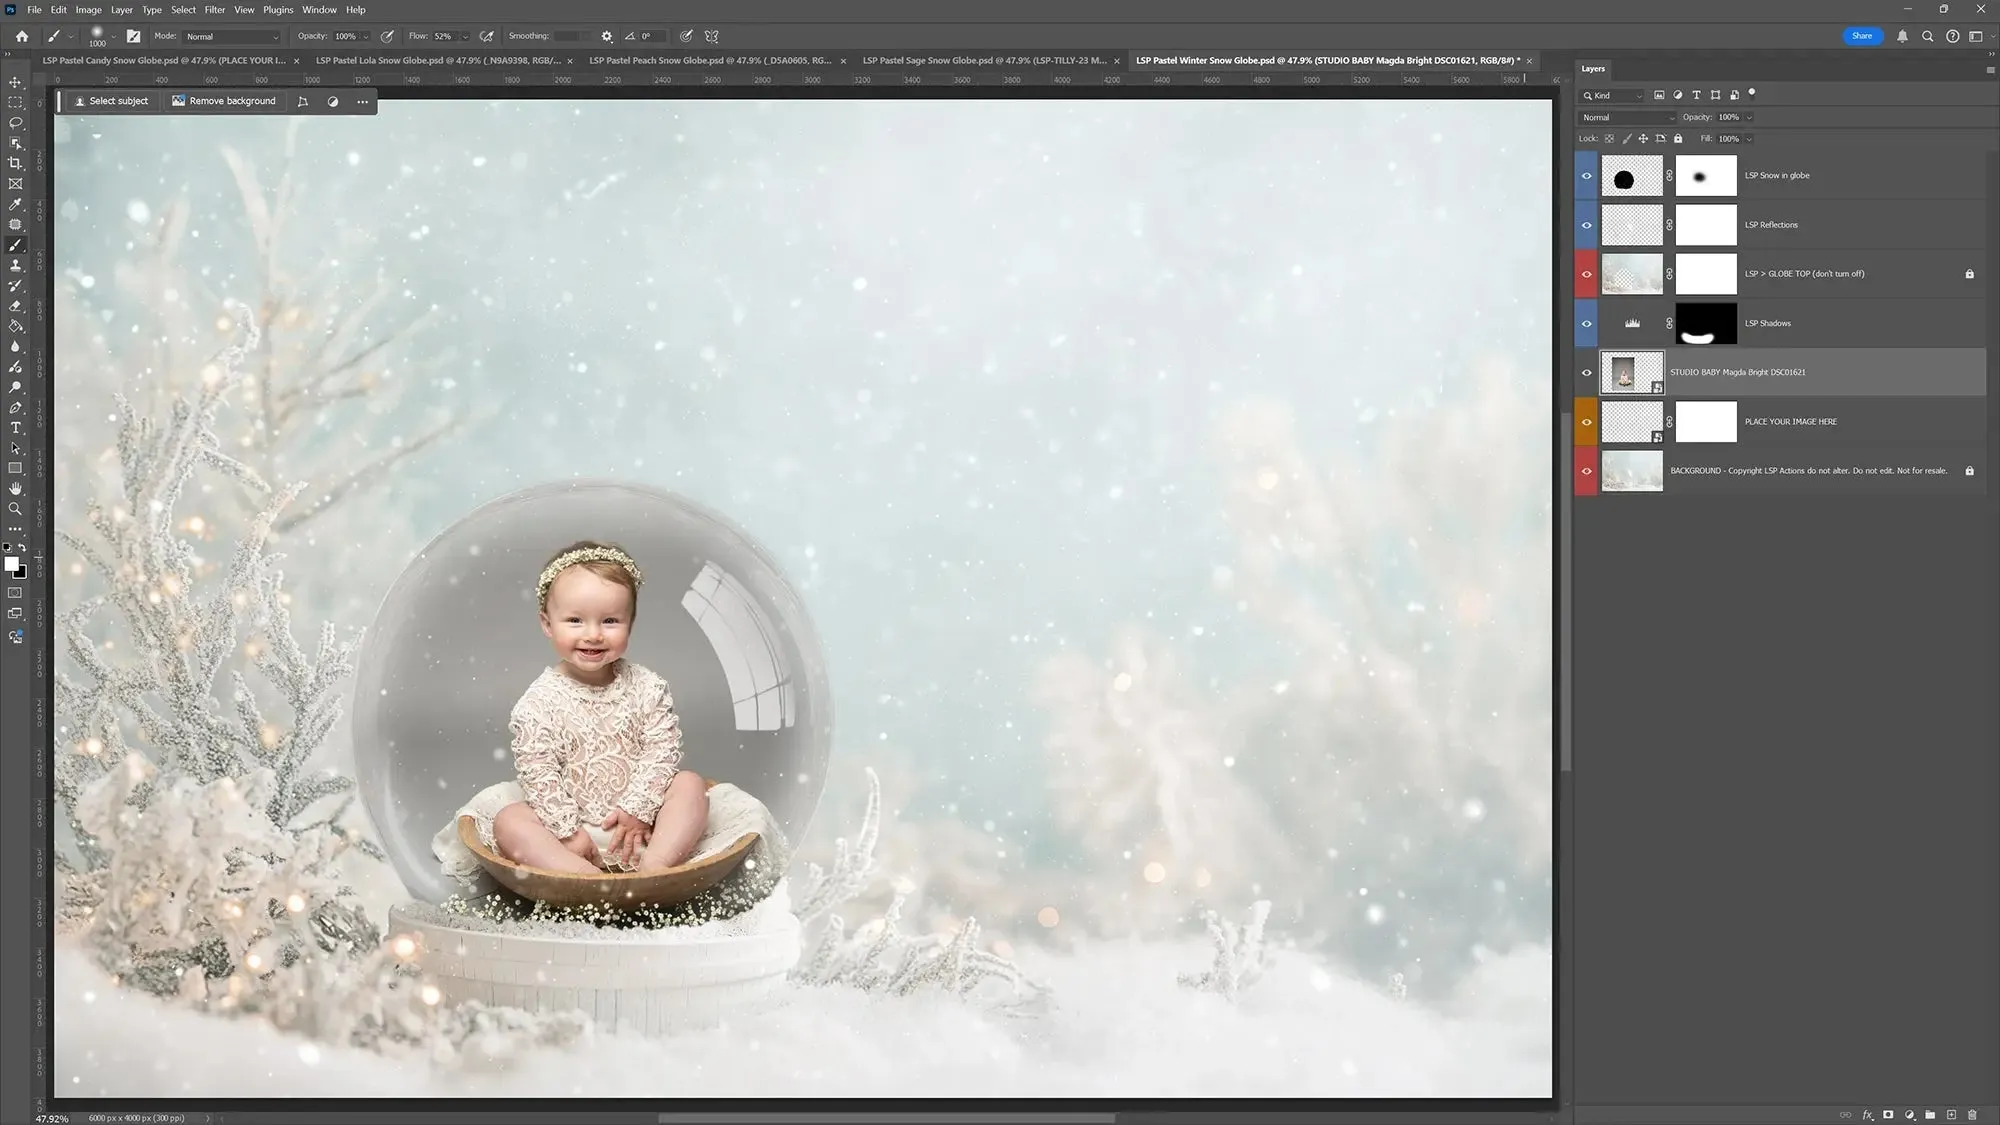Hide the STUDIO BABY Magda Bright layer

tap(1586, 373)
